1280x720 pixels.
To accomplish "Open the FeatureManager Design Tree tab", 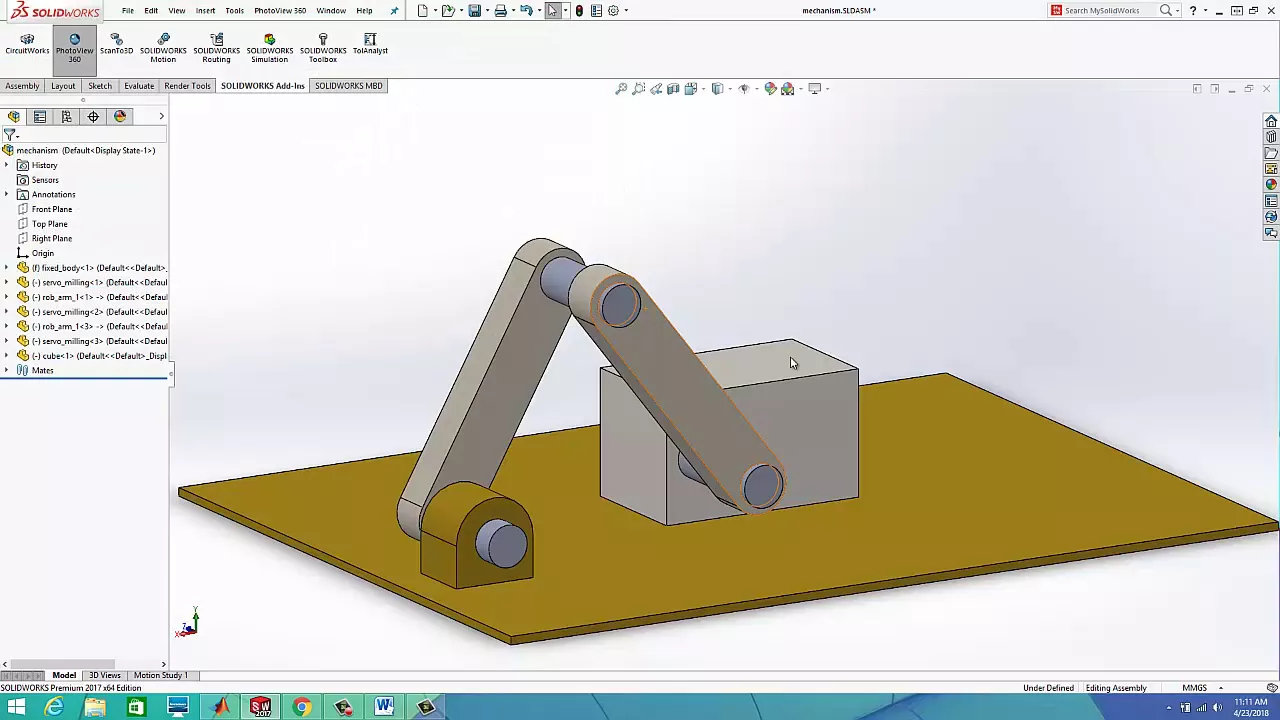I will 14,117.
